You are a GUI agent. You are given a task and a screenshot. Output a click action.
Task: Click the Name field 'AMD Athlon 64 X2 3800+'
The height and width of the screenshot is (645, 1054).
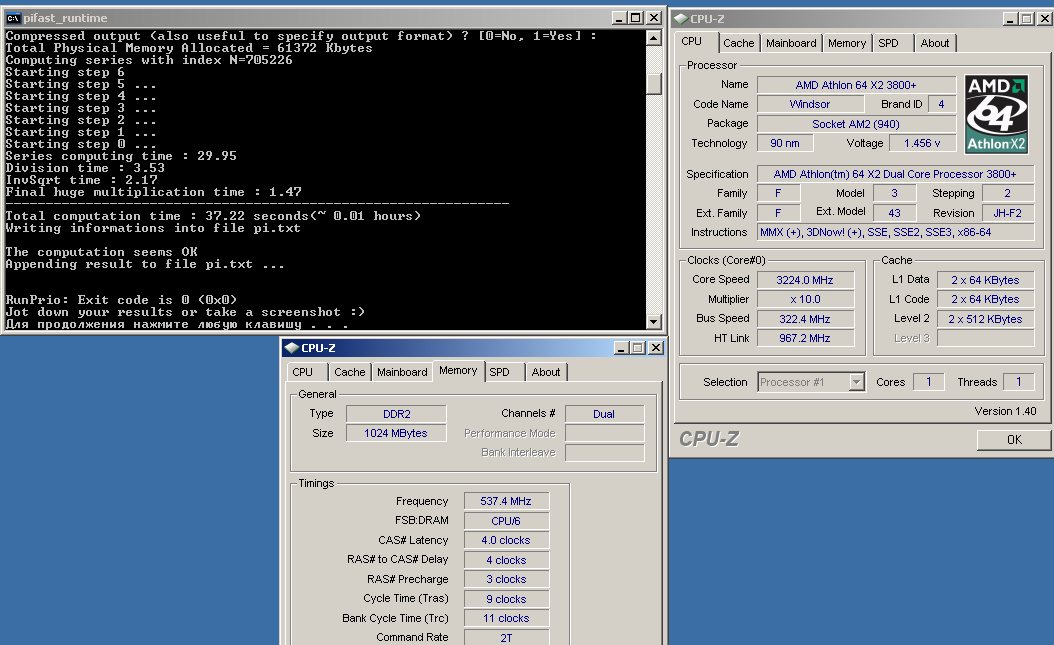[x=856, y=85]
